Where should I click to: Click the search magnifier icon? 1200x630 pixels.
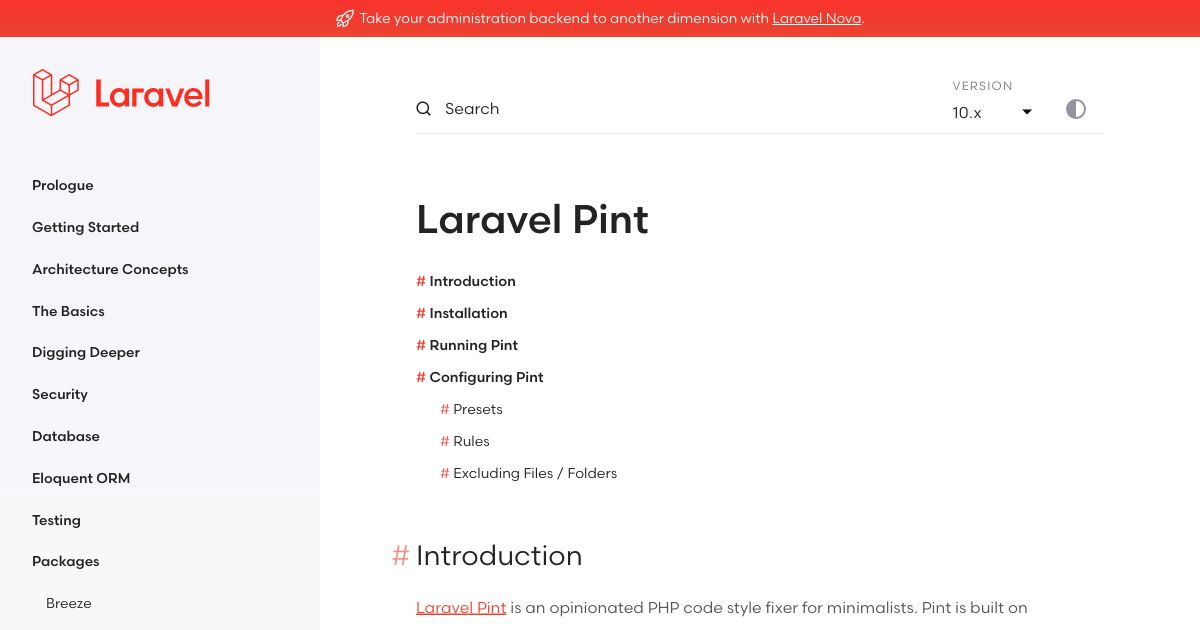click(423, 108)
